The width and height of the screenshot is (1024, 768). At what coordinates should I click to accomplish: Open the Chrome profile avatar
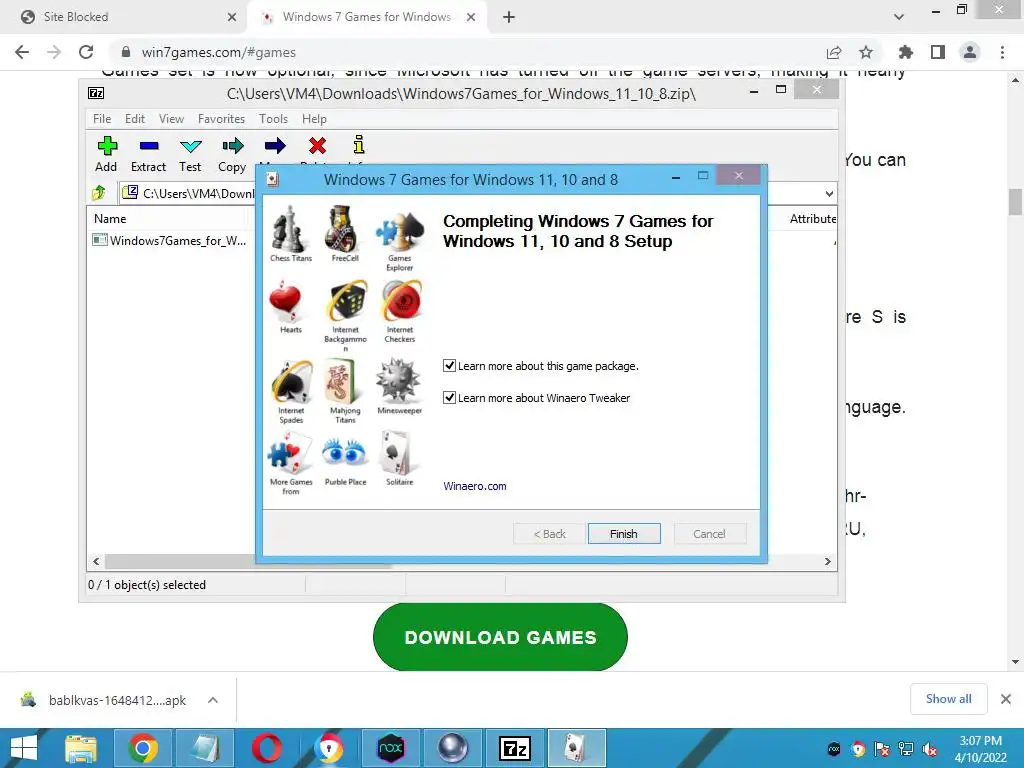[970, 52]
